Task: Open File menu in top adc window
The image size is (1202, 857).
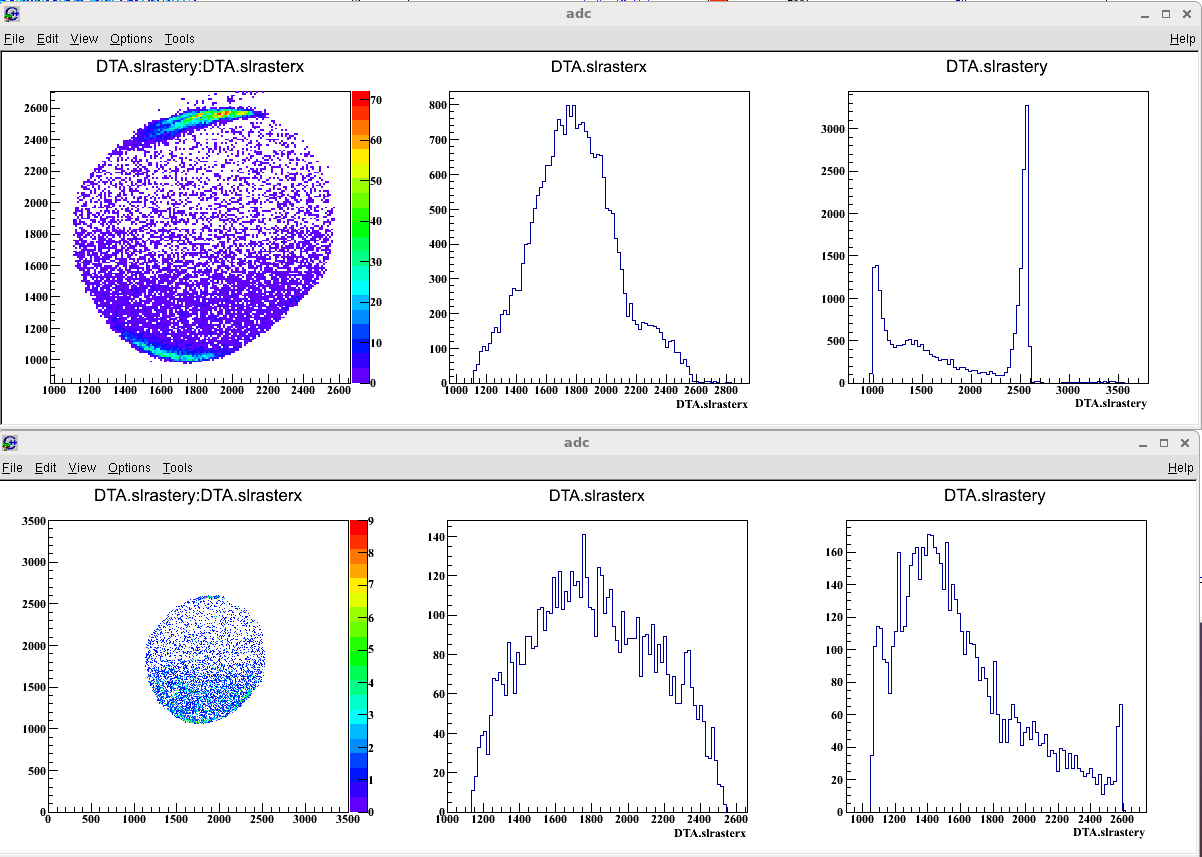Action: click(x=13, y=39)
